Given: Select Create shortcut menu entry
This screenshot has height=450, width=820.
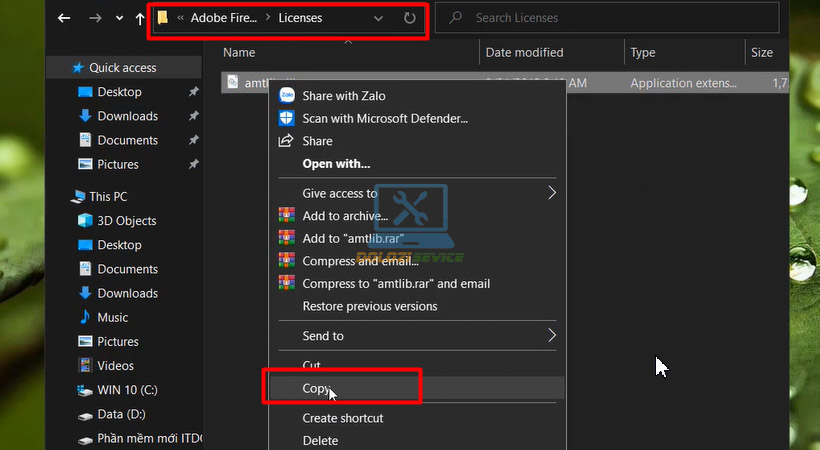Looking at the screenshot, I should (x=342, y=418).
